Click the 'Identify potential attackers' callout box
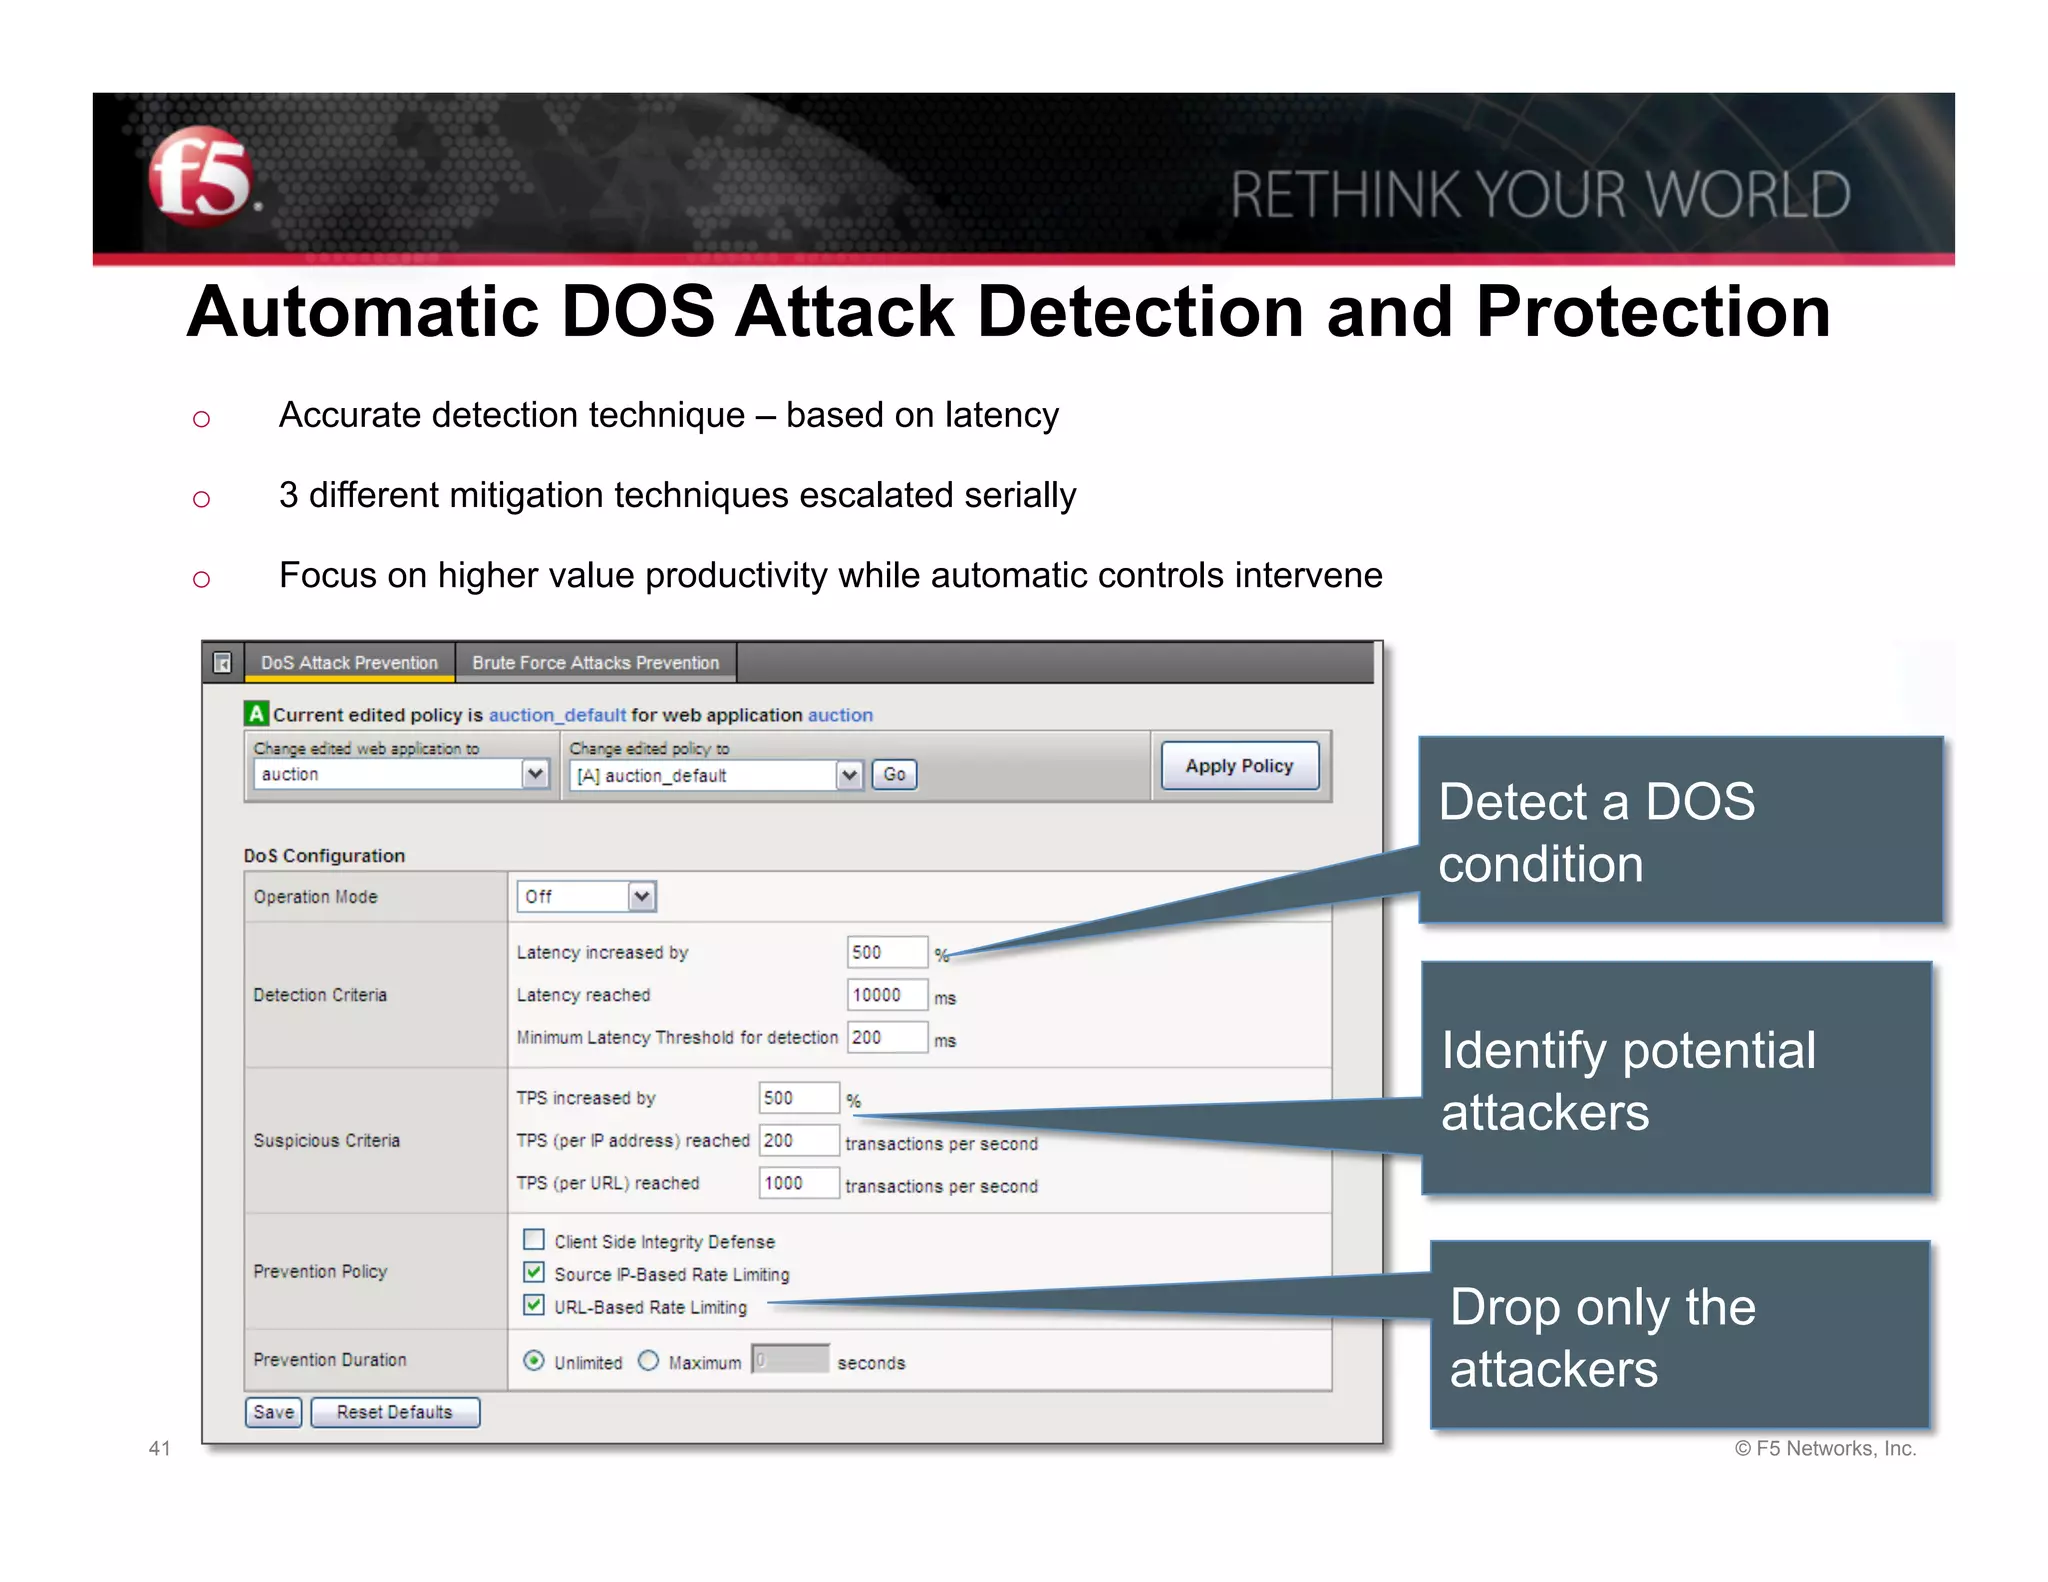This screenshot has height=1582, width=2048. click(x=1677, y=1078)
